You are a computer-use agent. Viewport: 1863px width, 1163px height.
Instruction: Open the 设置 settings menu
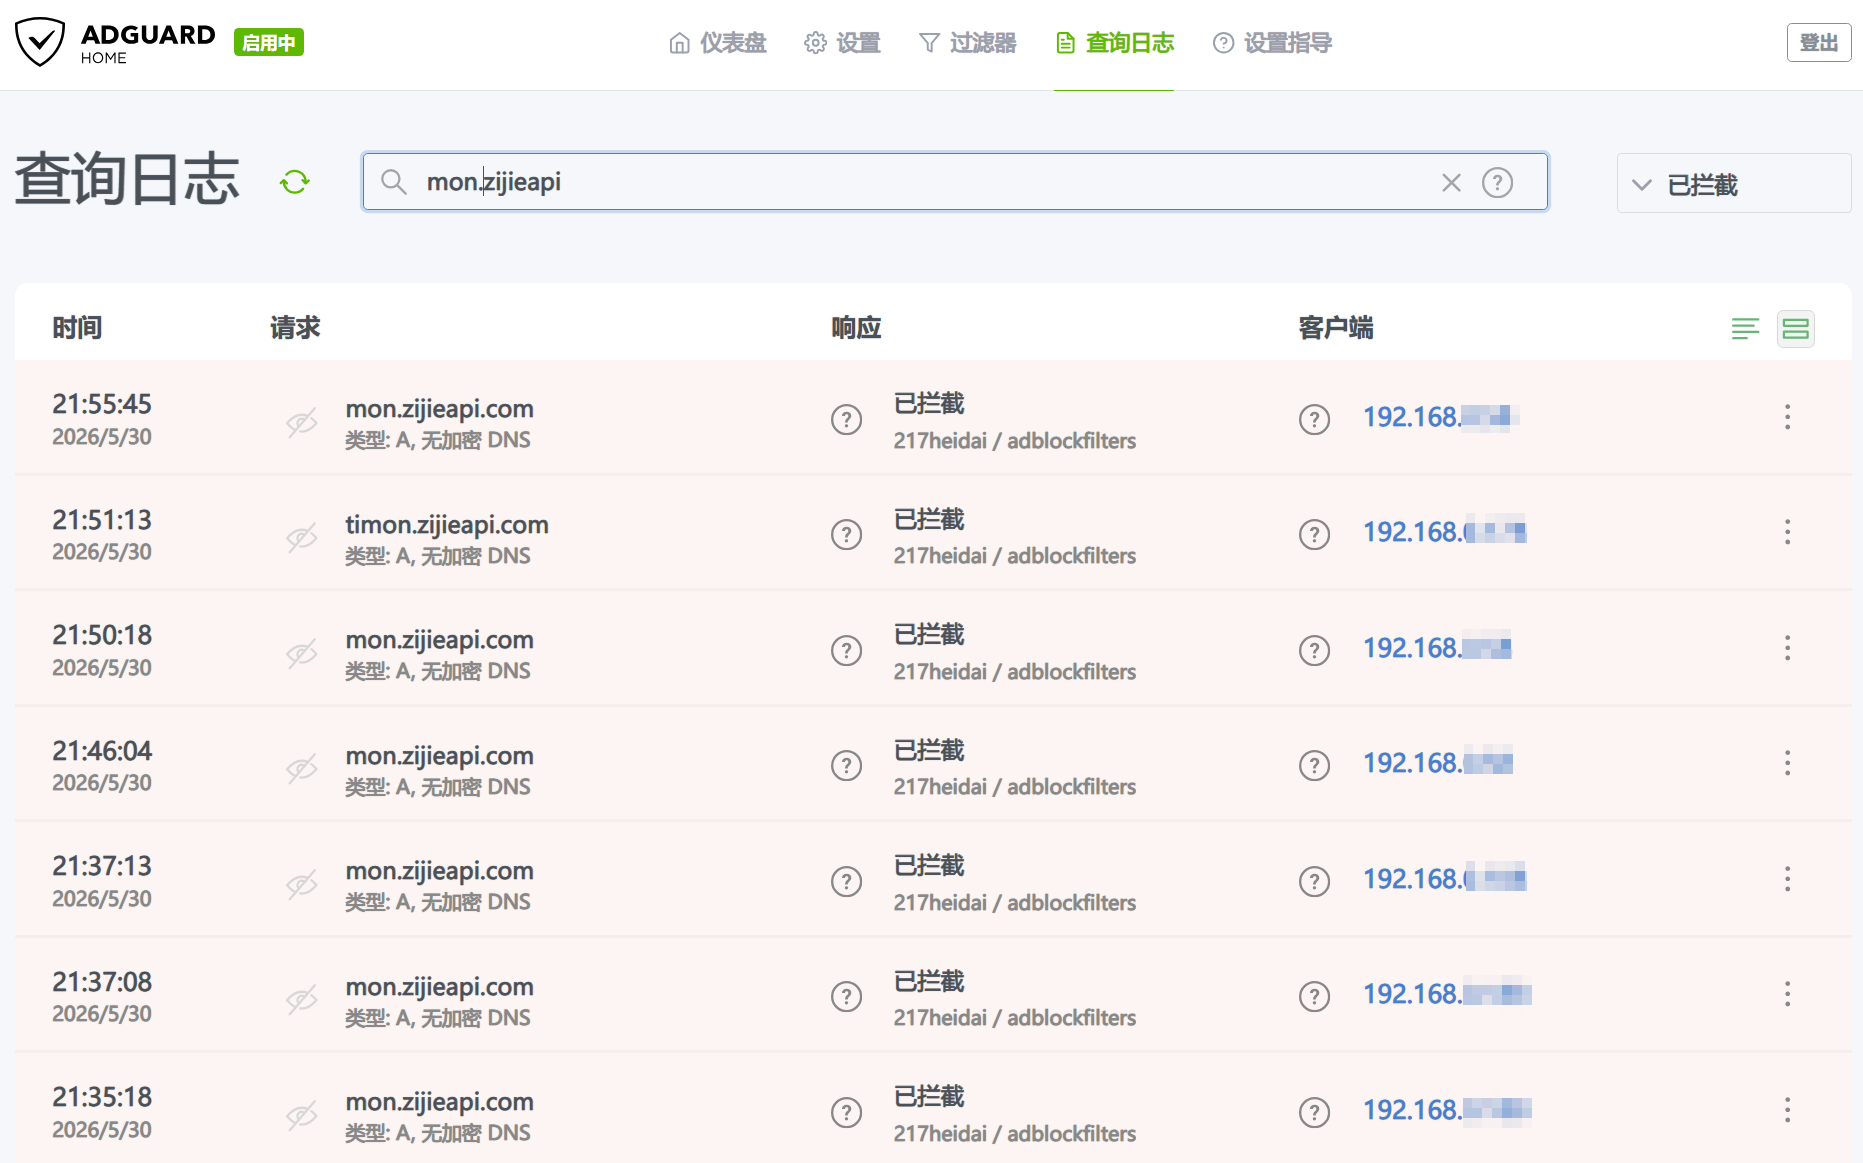point(842,43)
